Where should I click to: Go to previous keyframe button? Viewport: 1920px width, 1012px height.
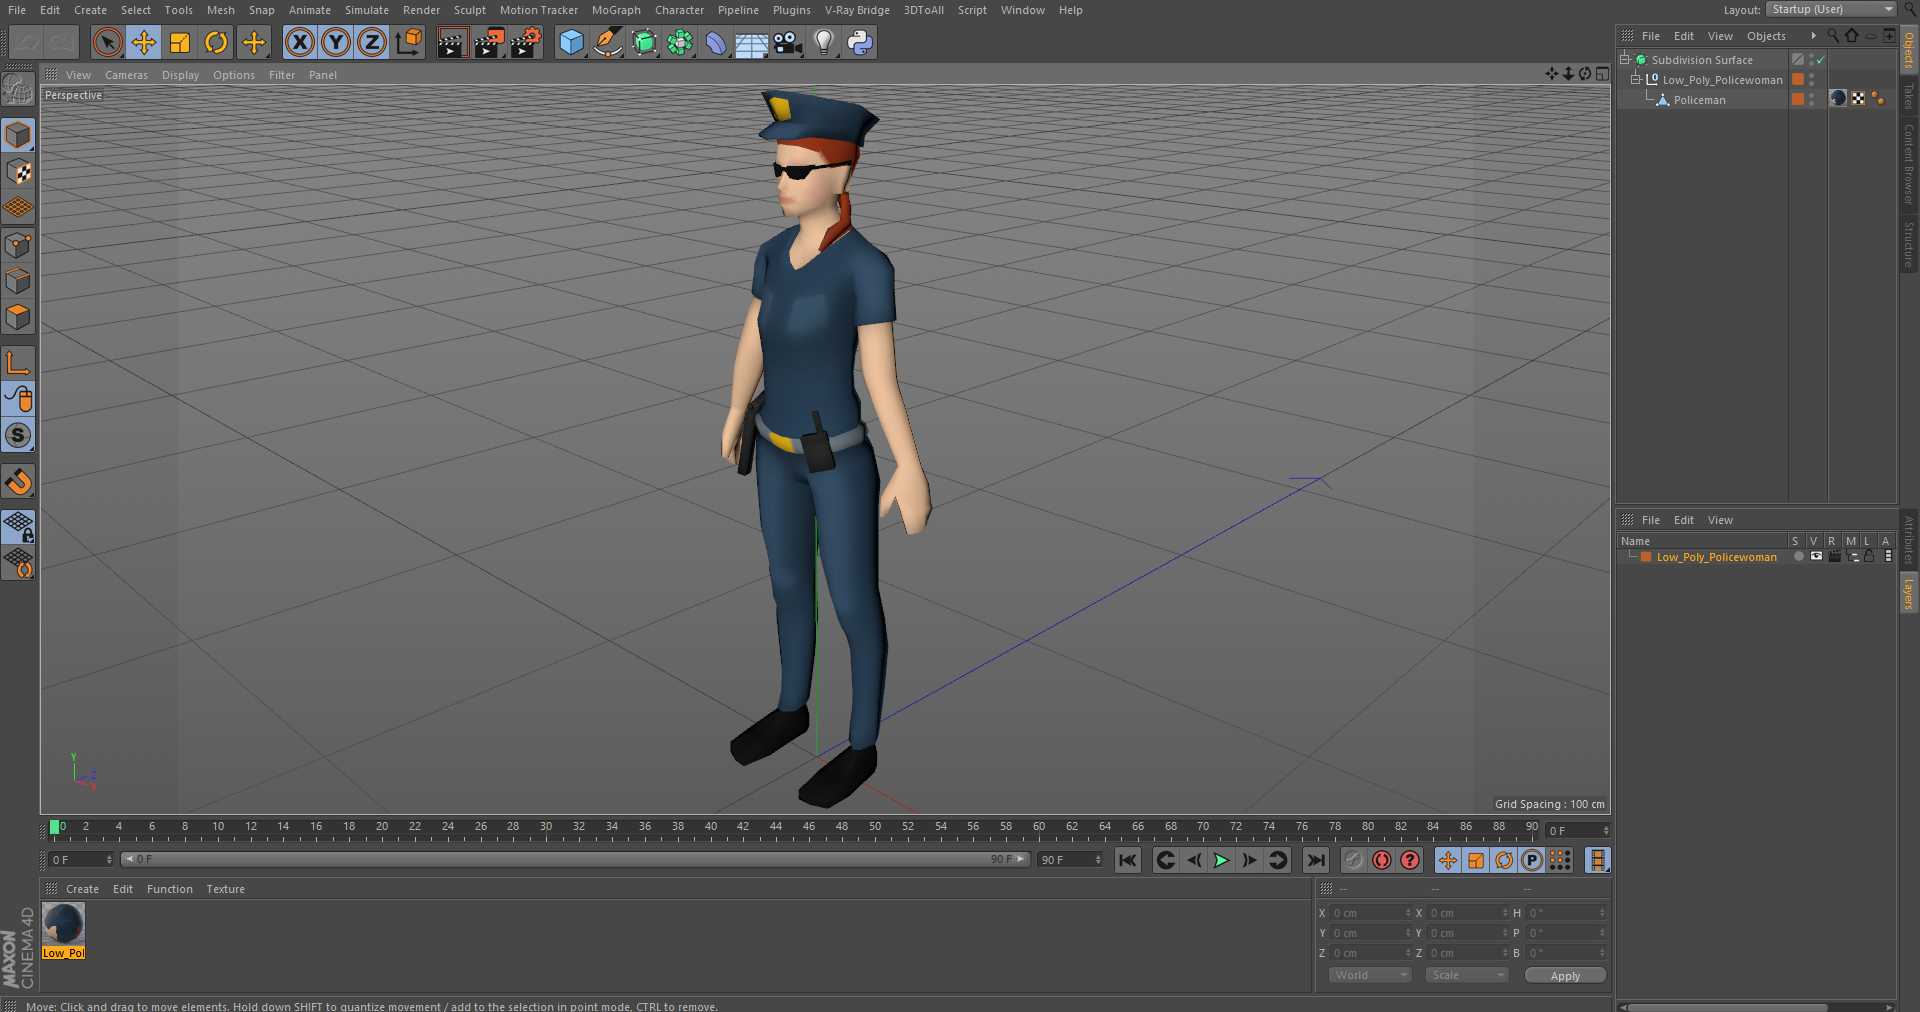pos(1165,860)
